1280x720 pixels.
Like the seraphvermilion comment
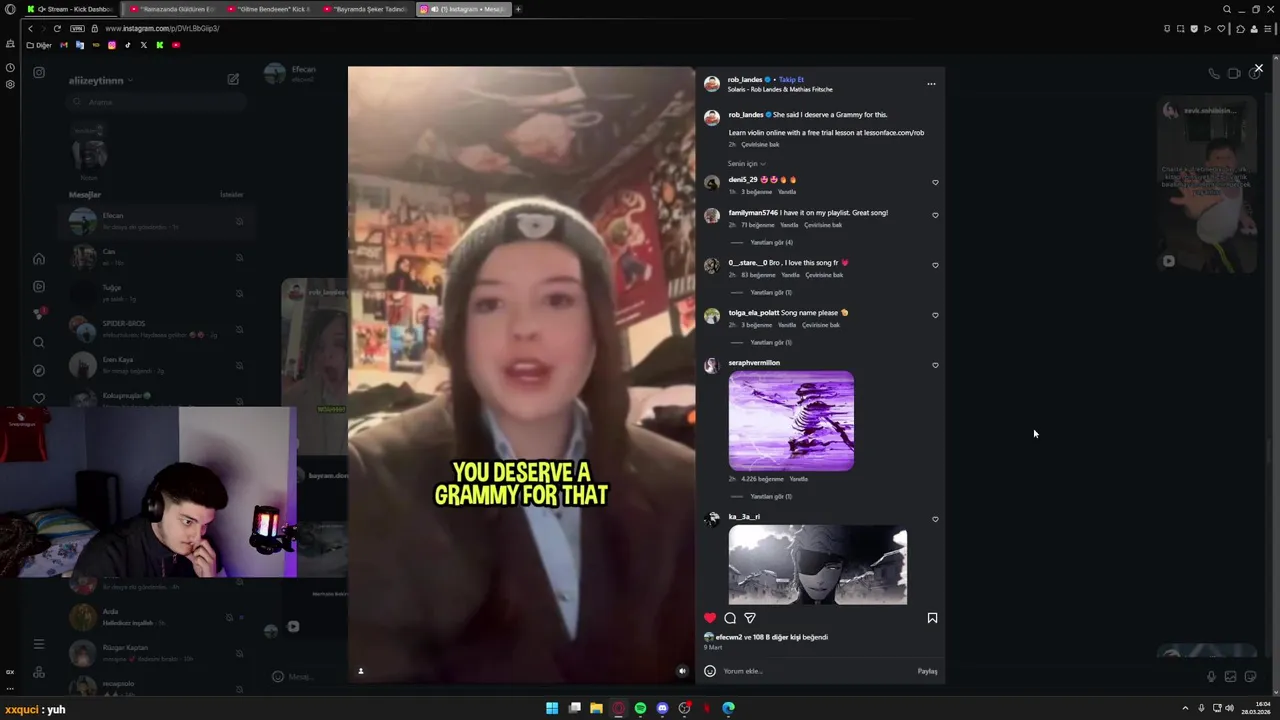935,365
